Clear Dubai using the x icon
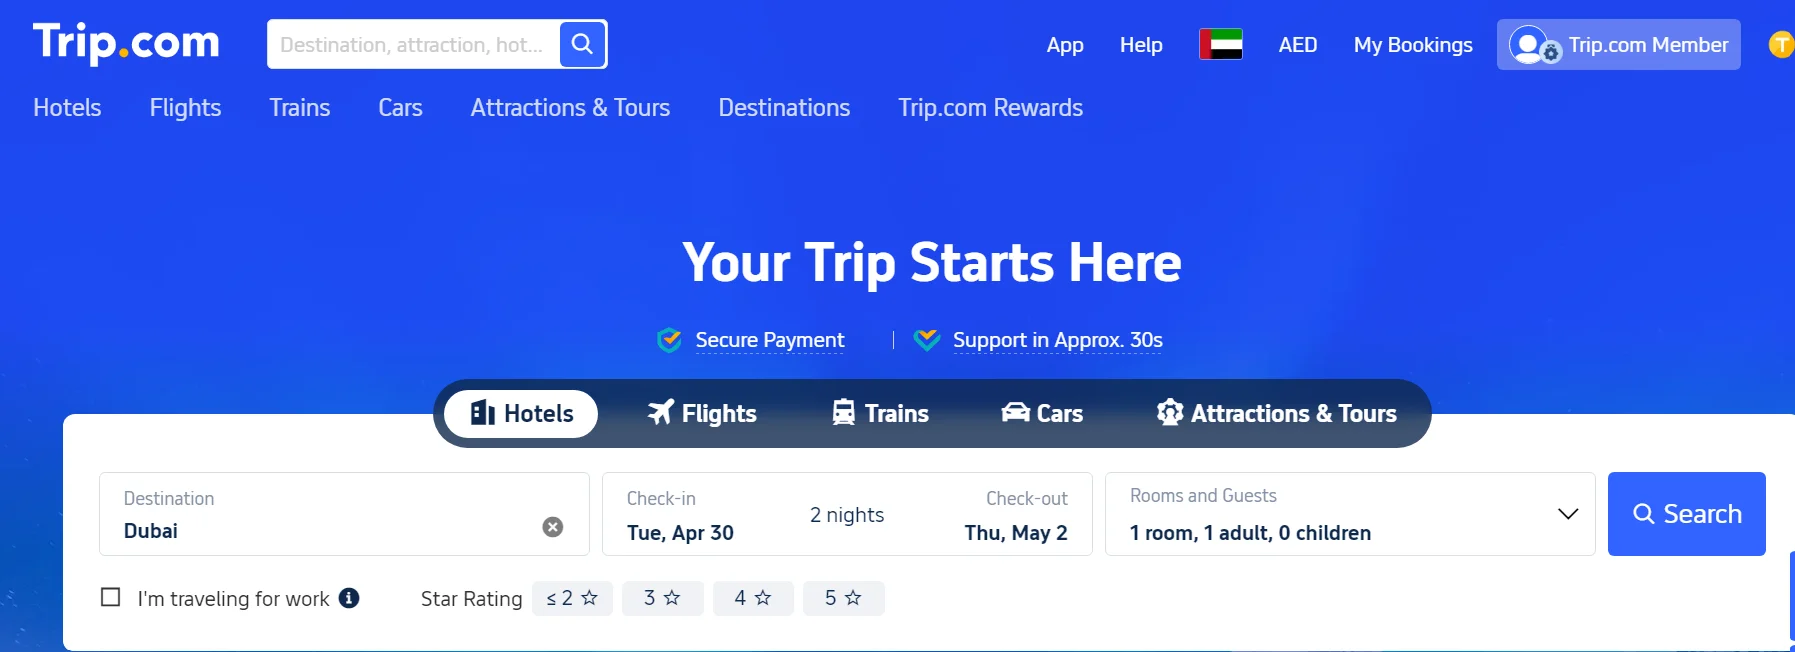This screenshot has height=652, width=1795. (x=553, y=527)
